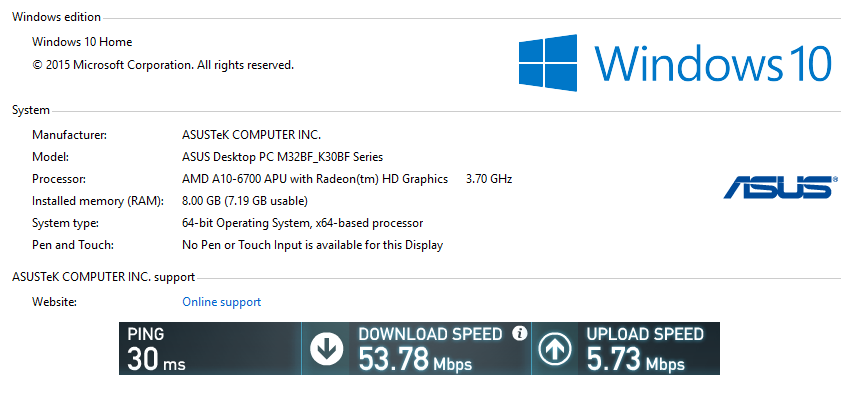The height and width of the screenshot is (397, 841).
Task: Click the Microsoft Corporation copyright line
Action: point(163,65)
